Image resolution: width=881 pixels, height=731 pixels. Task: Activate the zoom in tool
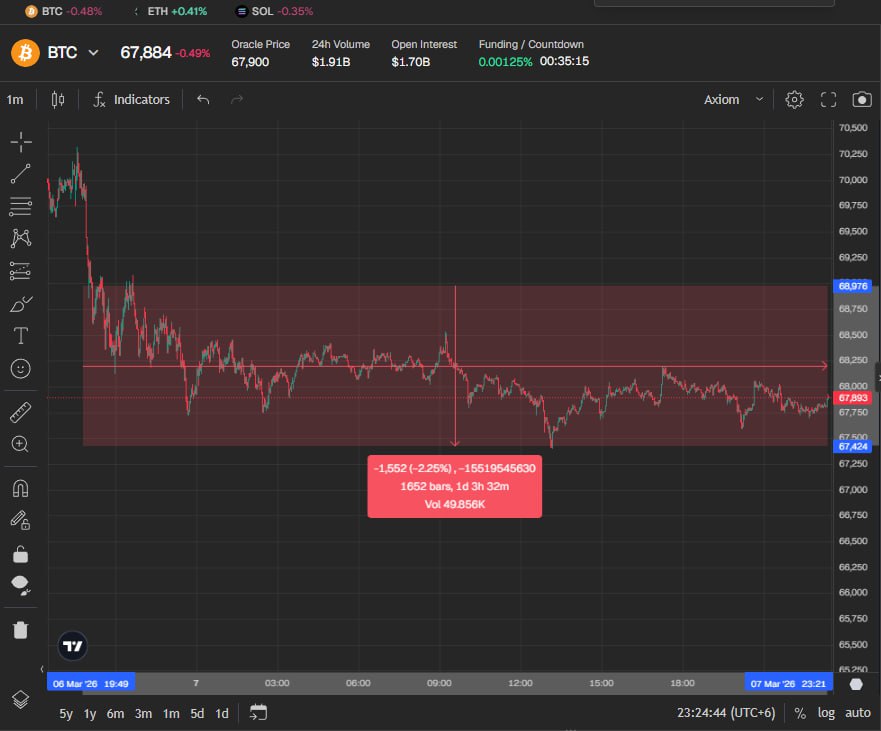21,444
